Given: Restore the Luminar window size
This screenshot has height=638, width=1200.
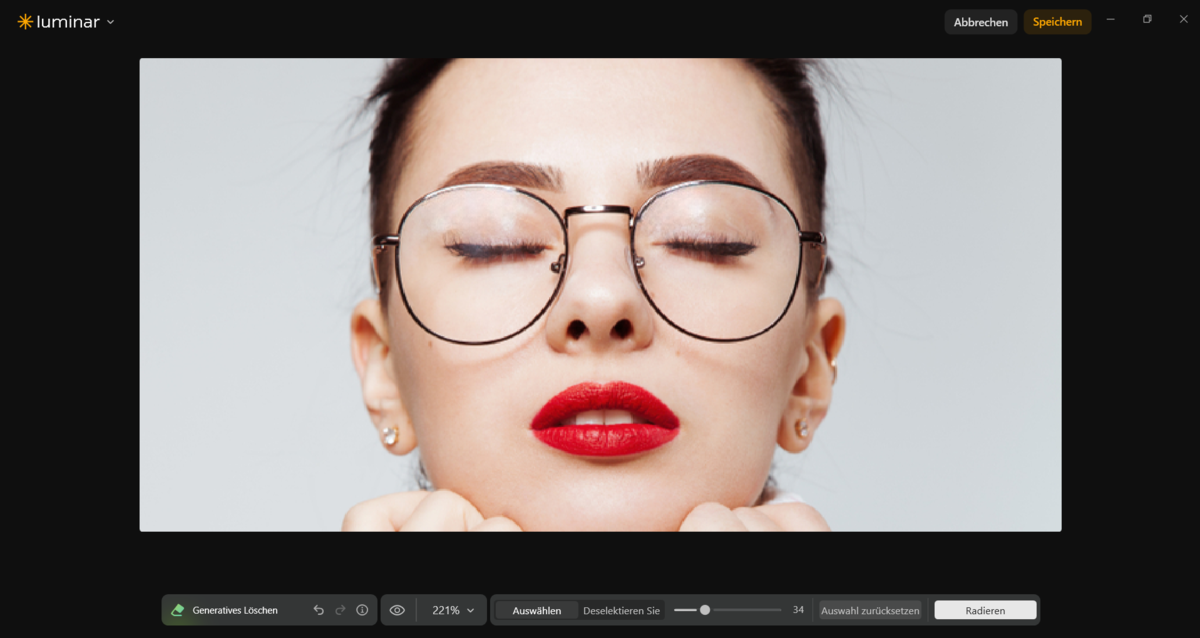Looking at the screenshot, I should click(1147, 19).
